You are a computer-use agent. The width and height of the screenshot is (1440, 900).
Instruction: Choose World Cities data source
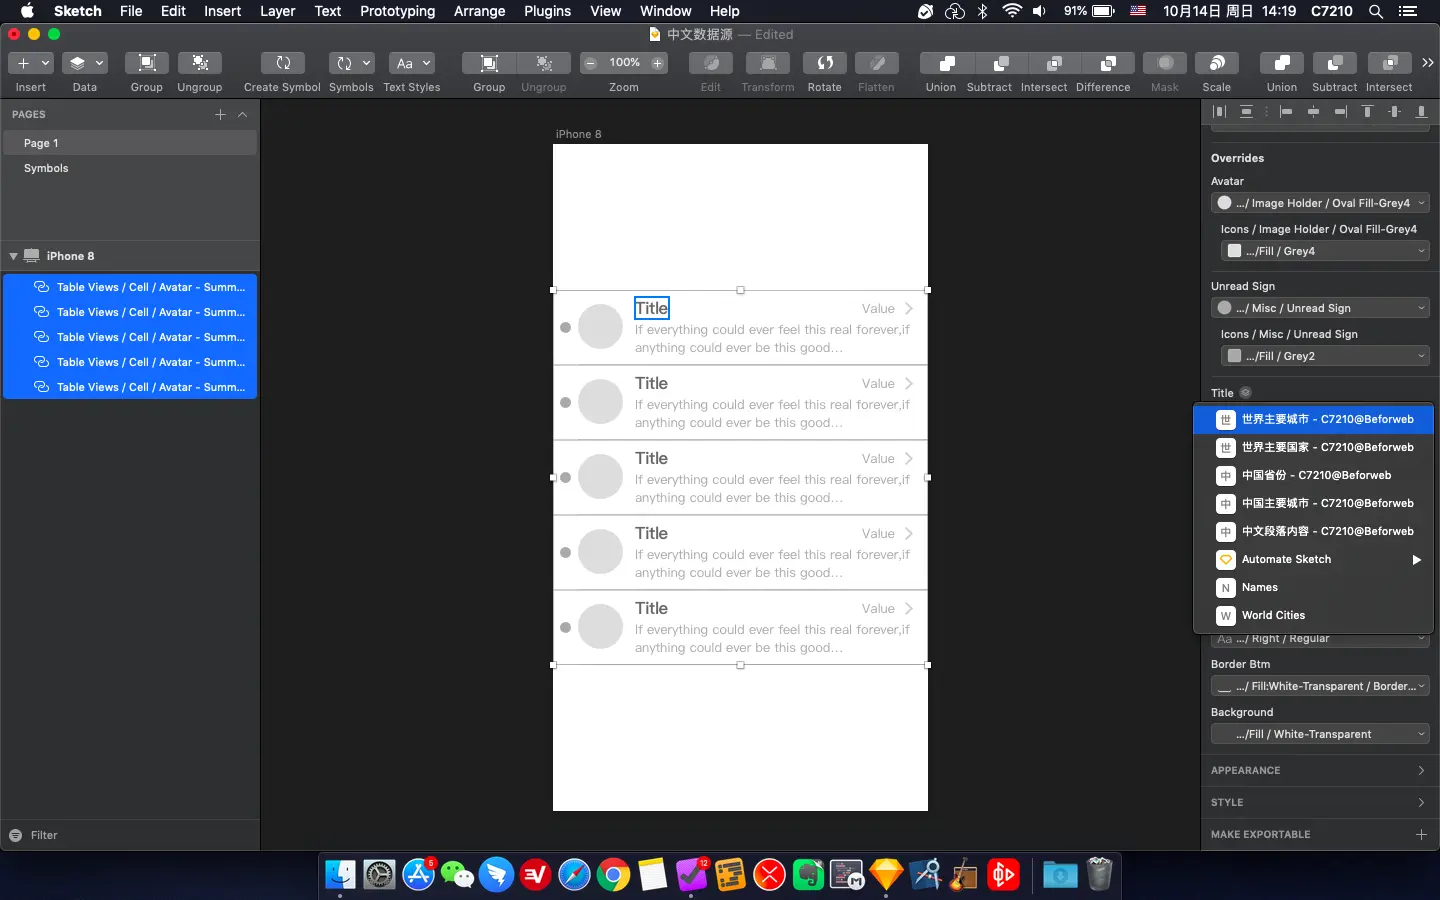tap(1314, 616)
